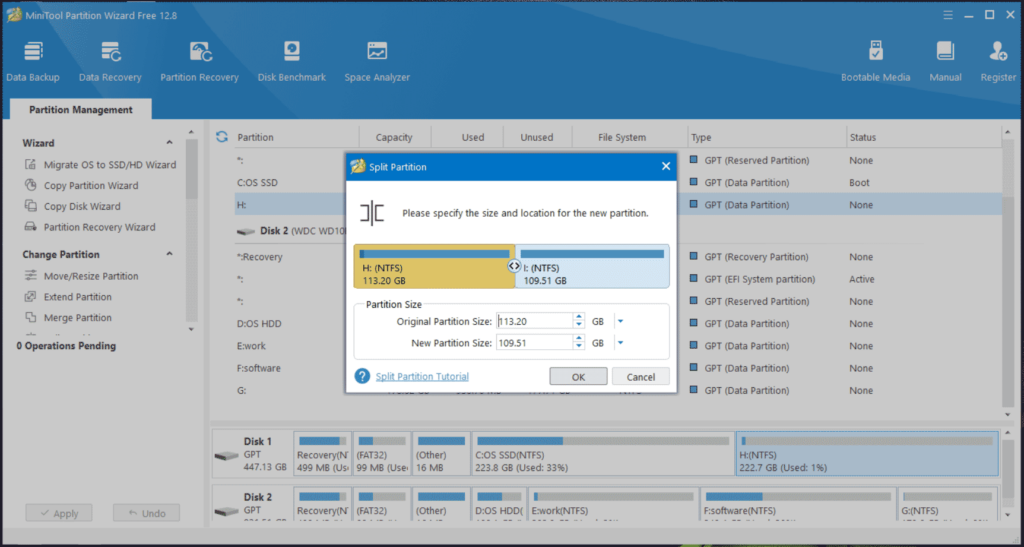Select the E:work partition row
Viewport: 1024px width, 547px height.
[x=617, y=346]
